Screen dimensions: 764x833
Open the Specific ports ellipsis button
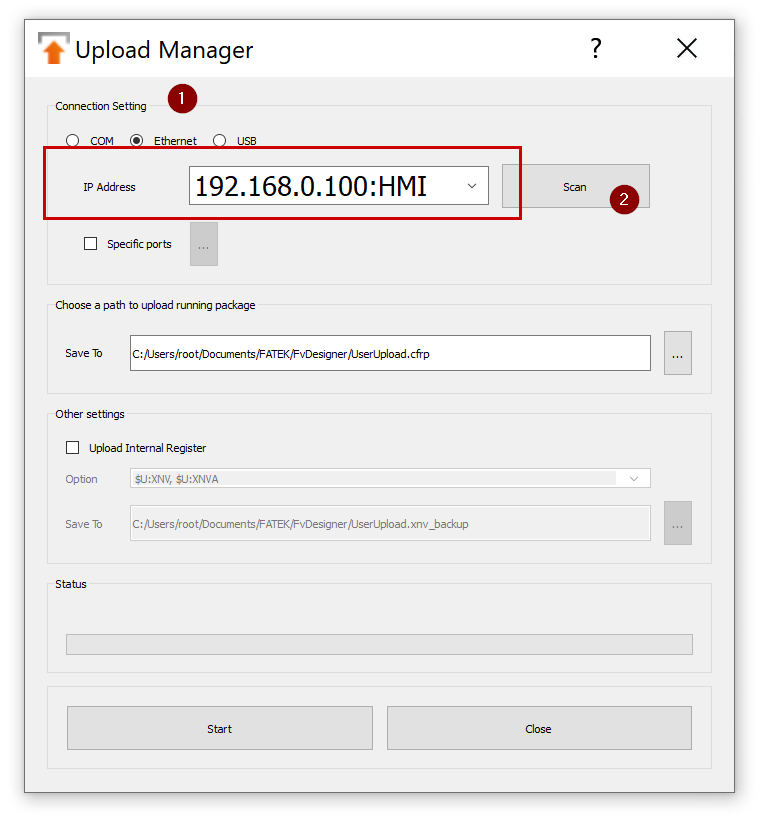(x=204, y=244)
